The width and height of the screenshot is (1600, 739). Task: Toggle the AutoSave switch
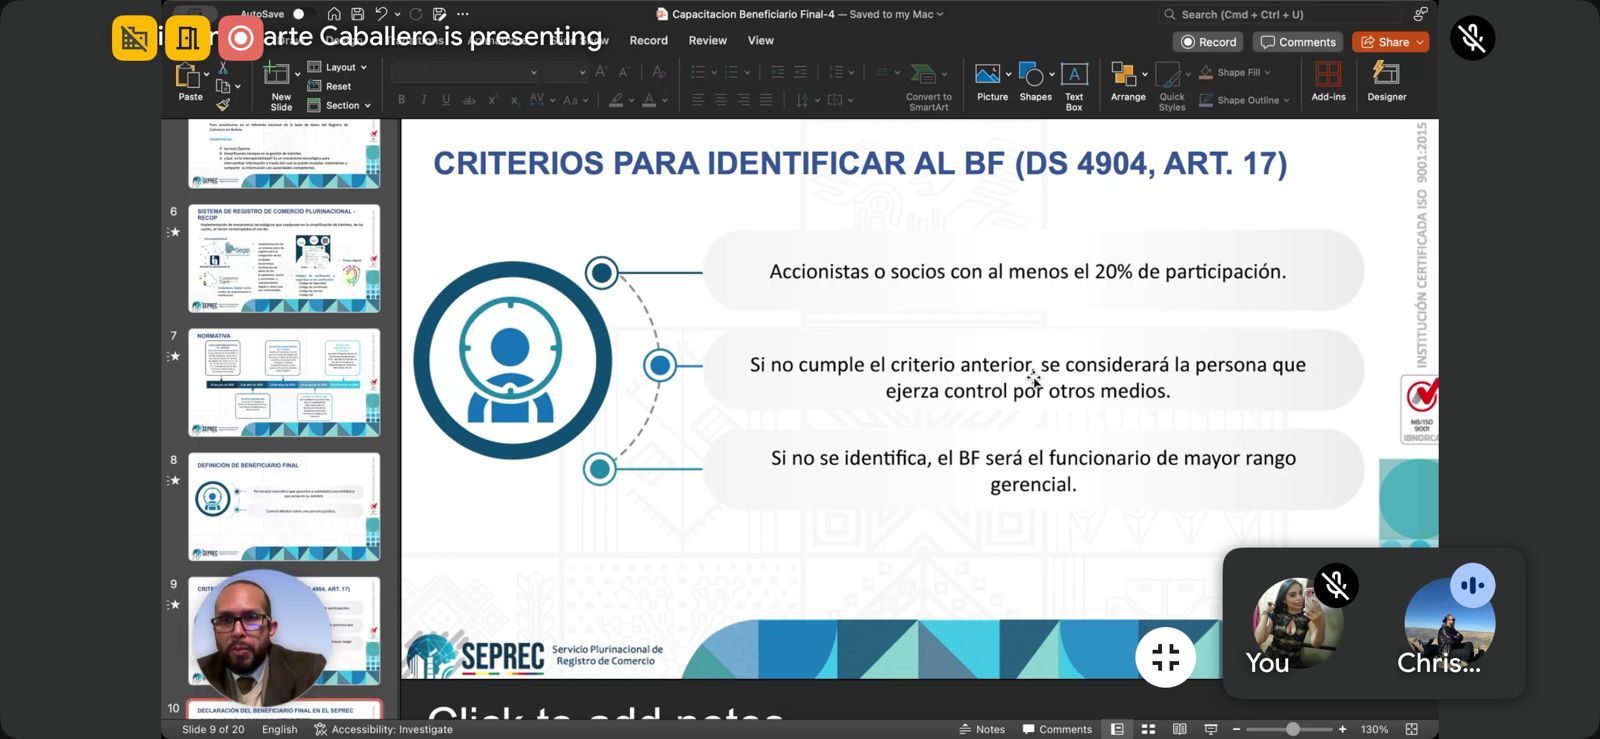(302, 14)
